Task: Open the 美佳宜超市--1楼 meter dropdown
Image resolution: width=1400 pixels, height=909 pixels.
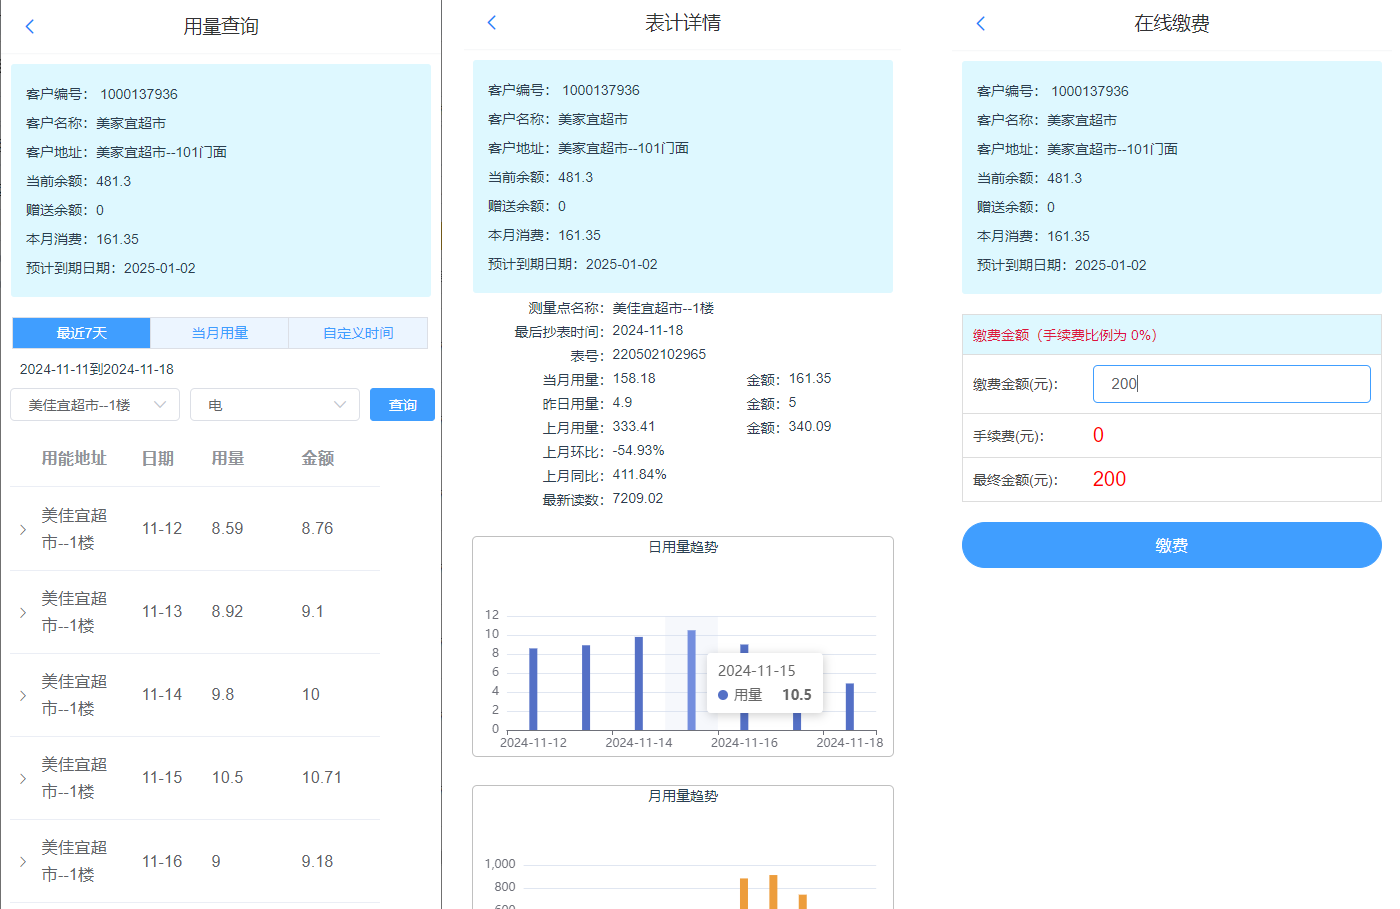Action: [x=95, y=405]
